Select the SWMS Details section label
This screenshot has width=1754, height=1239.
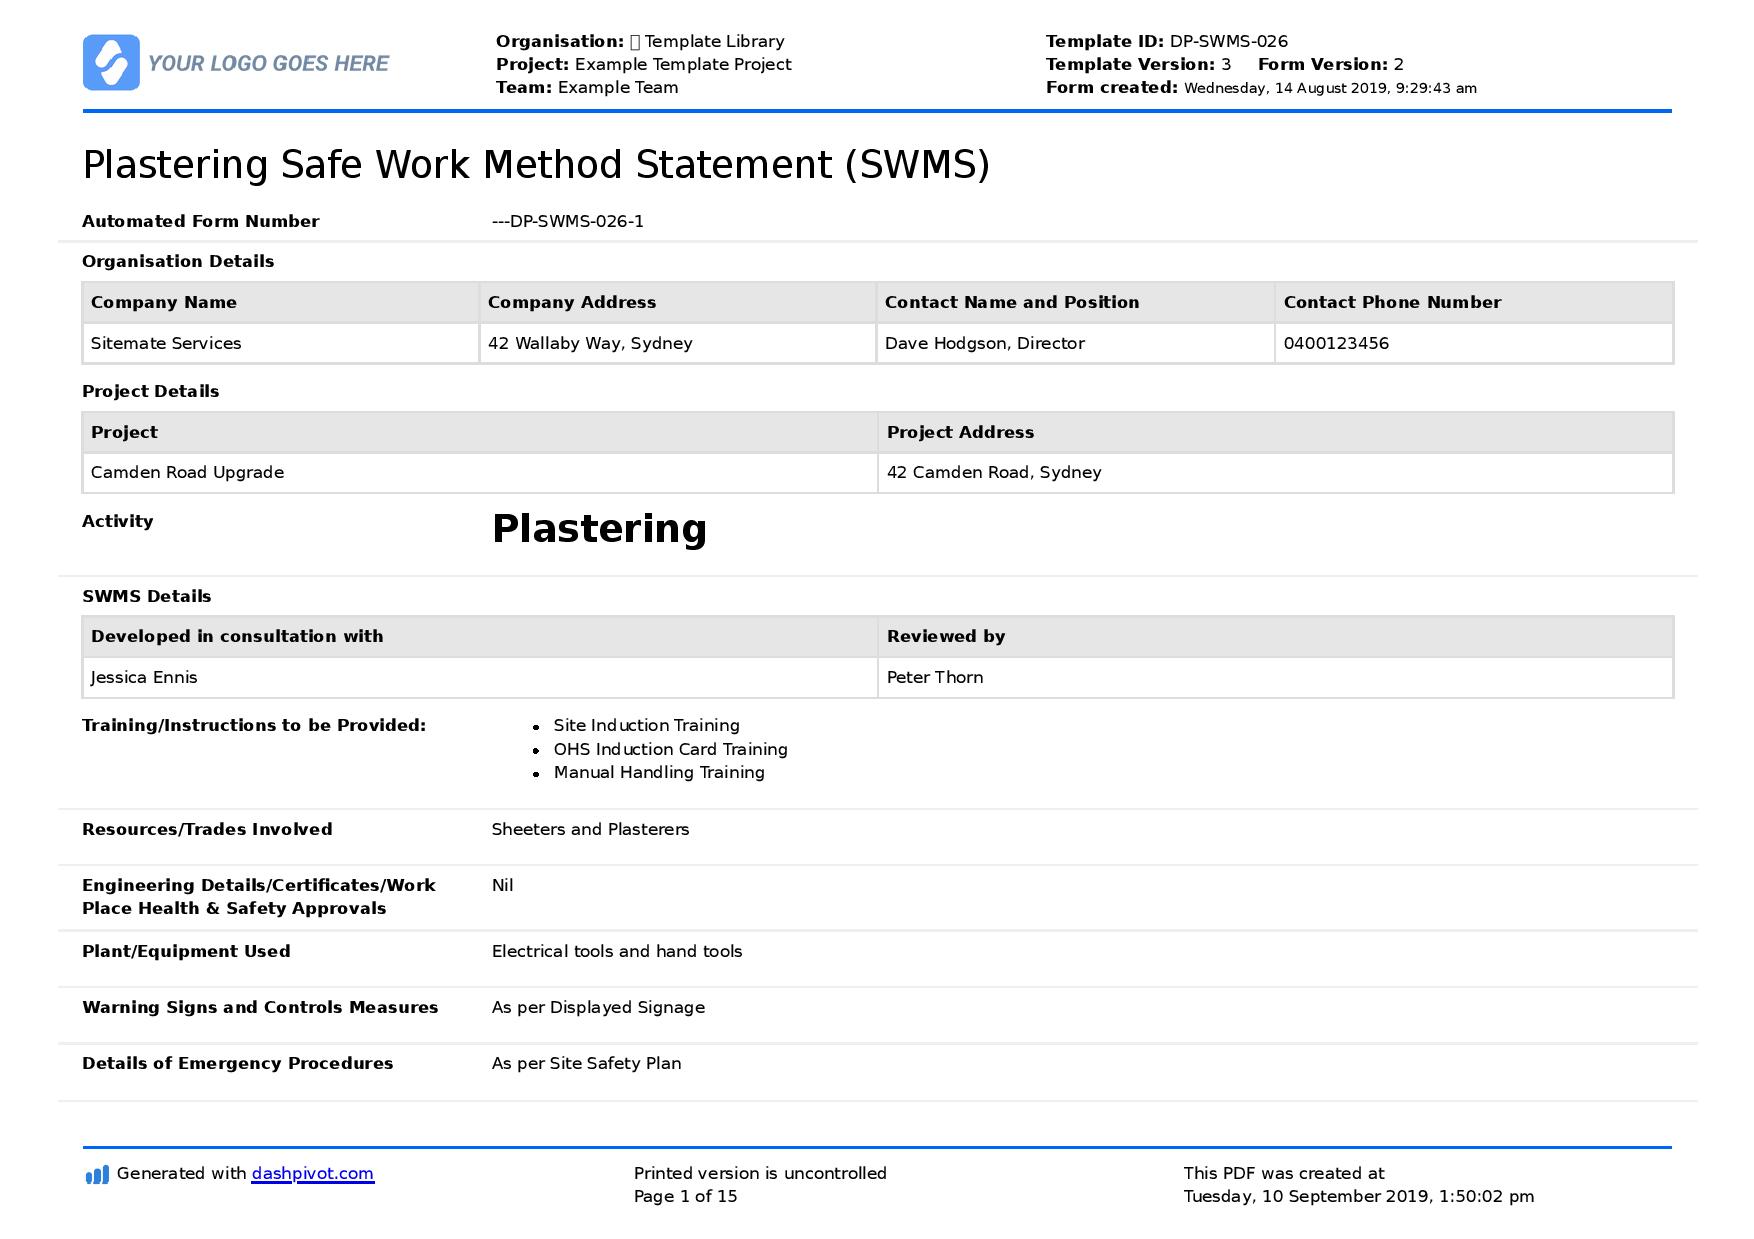coord(147,596)
